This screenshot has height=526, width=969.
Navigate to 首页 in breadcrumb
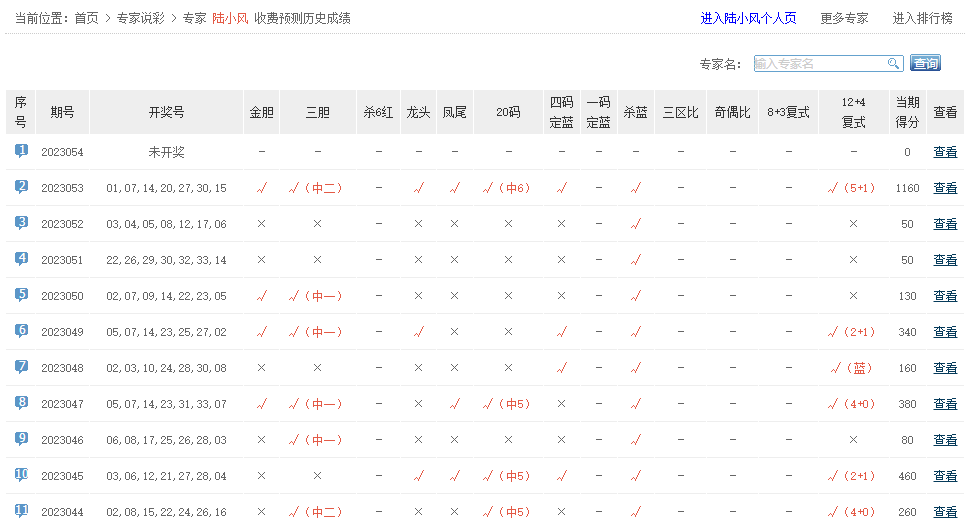pyautogui.click(x=87, y=18)
